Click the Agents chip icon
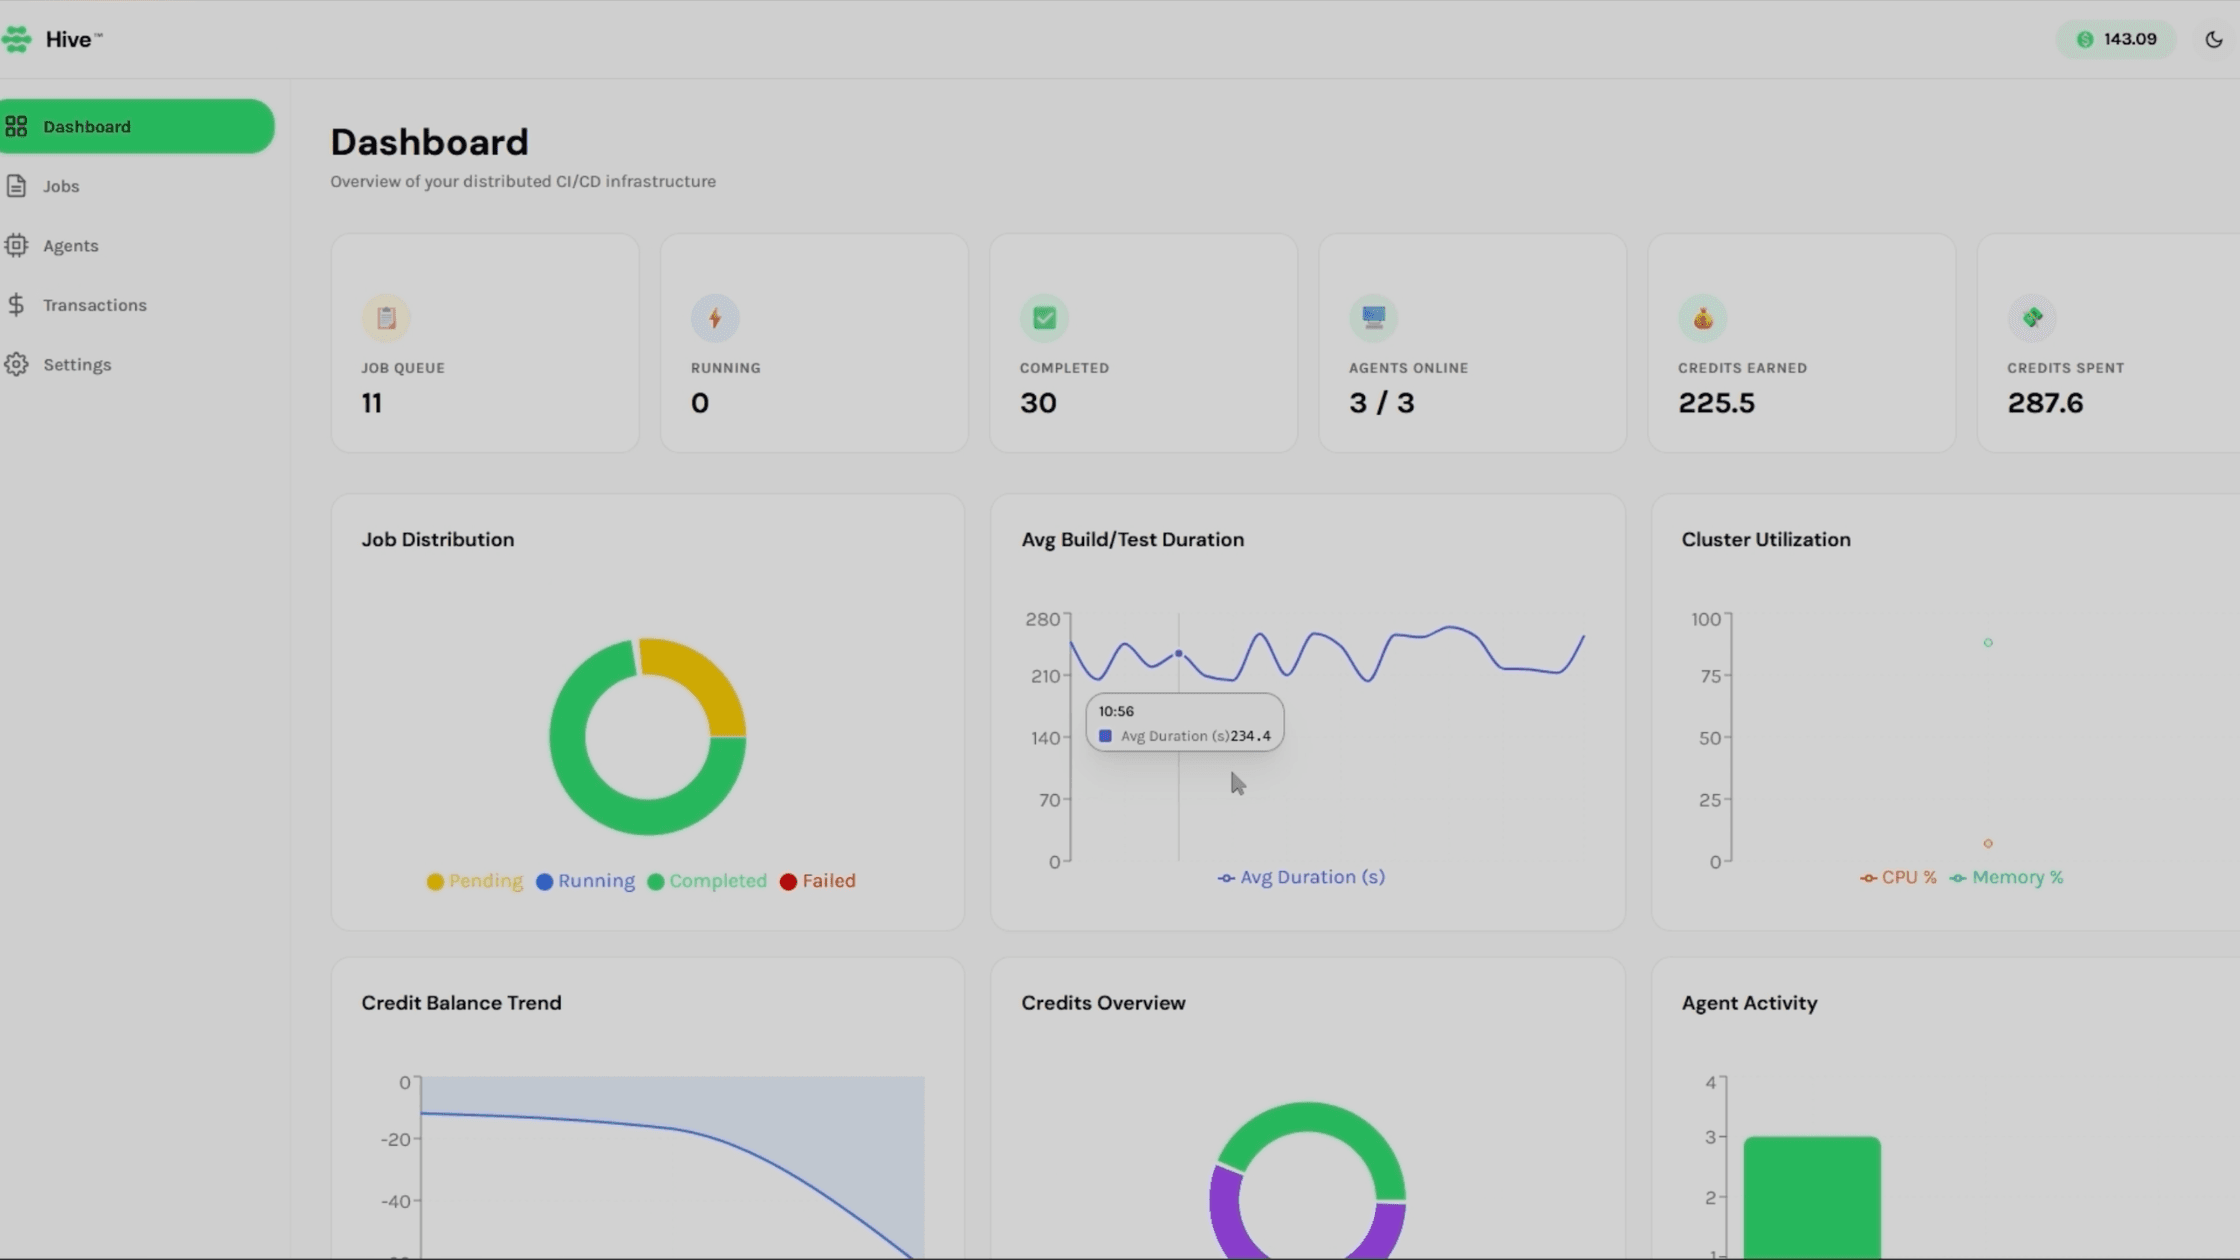 click(16, 245)
